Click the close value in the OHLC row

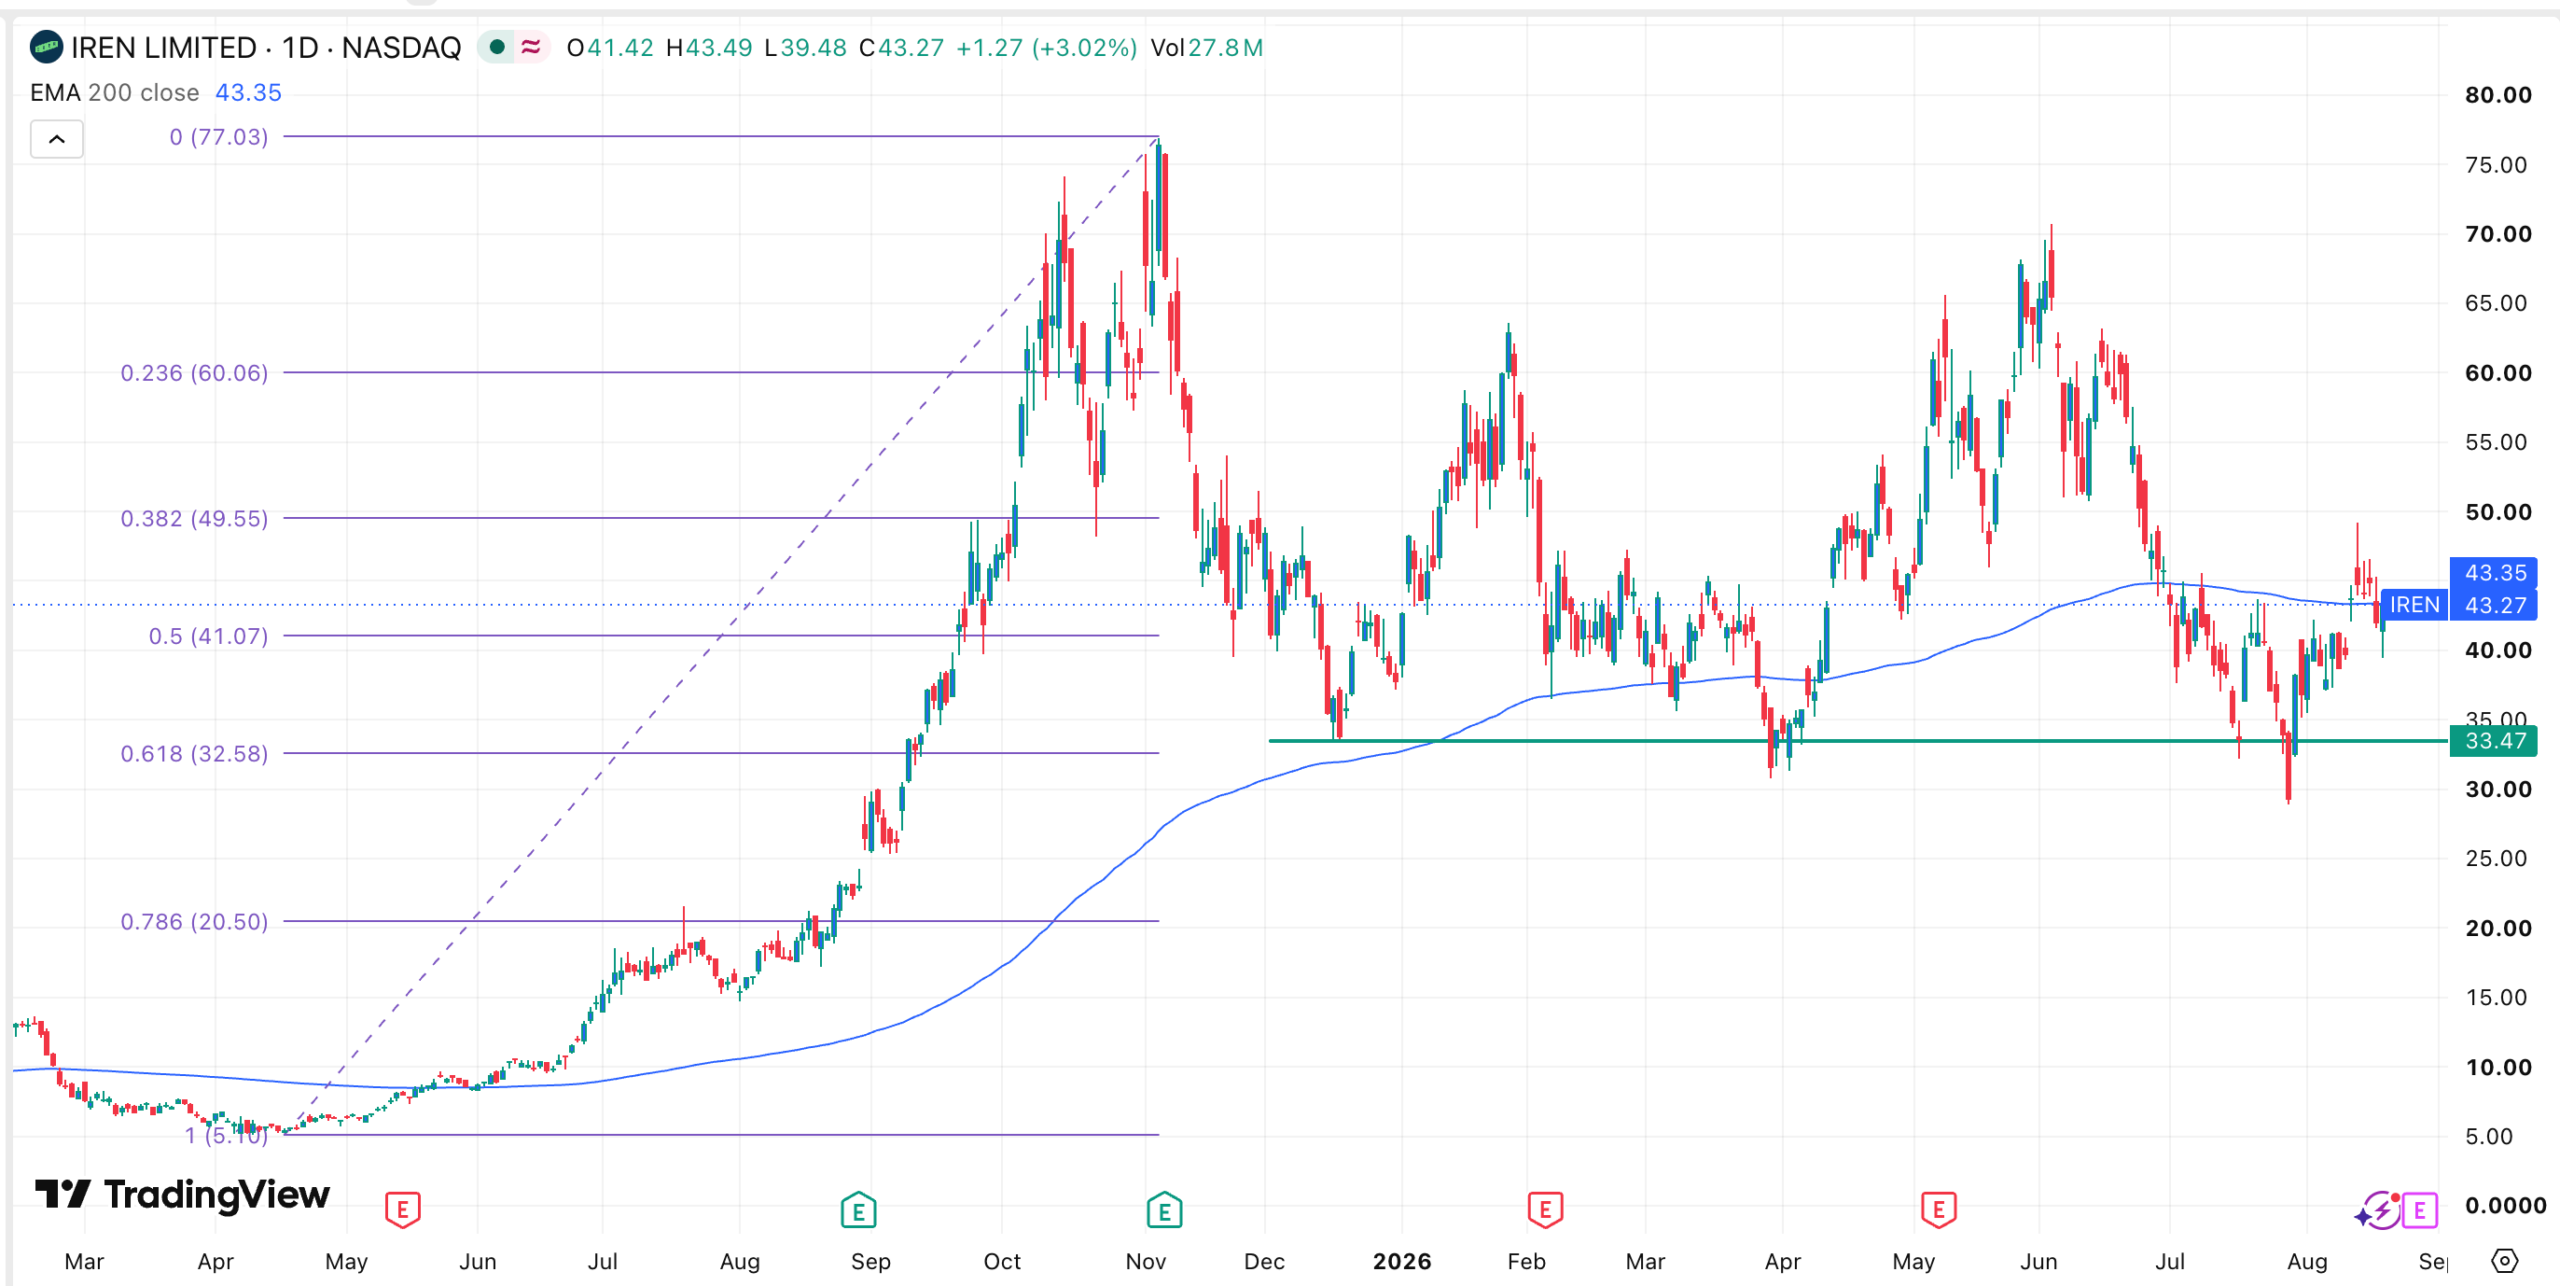[910, 47]
